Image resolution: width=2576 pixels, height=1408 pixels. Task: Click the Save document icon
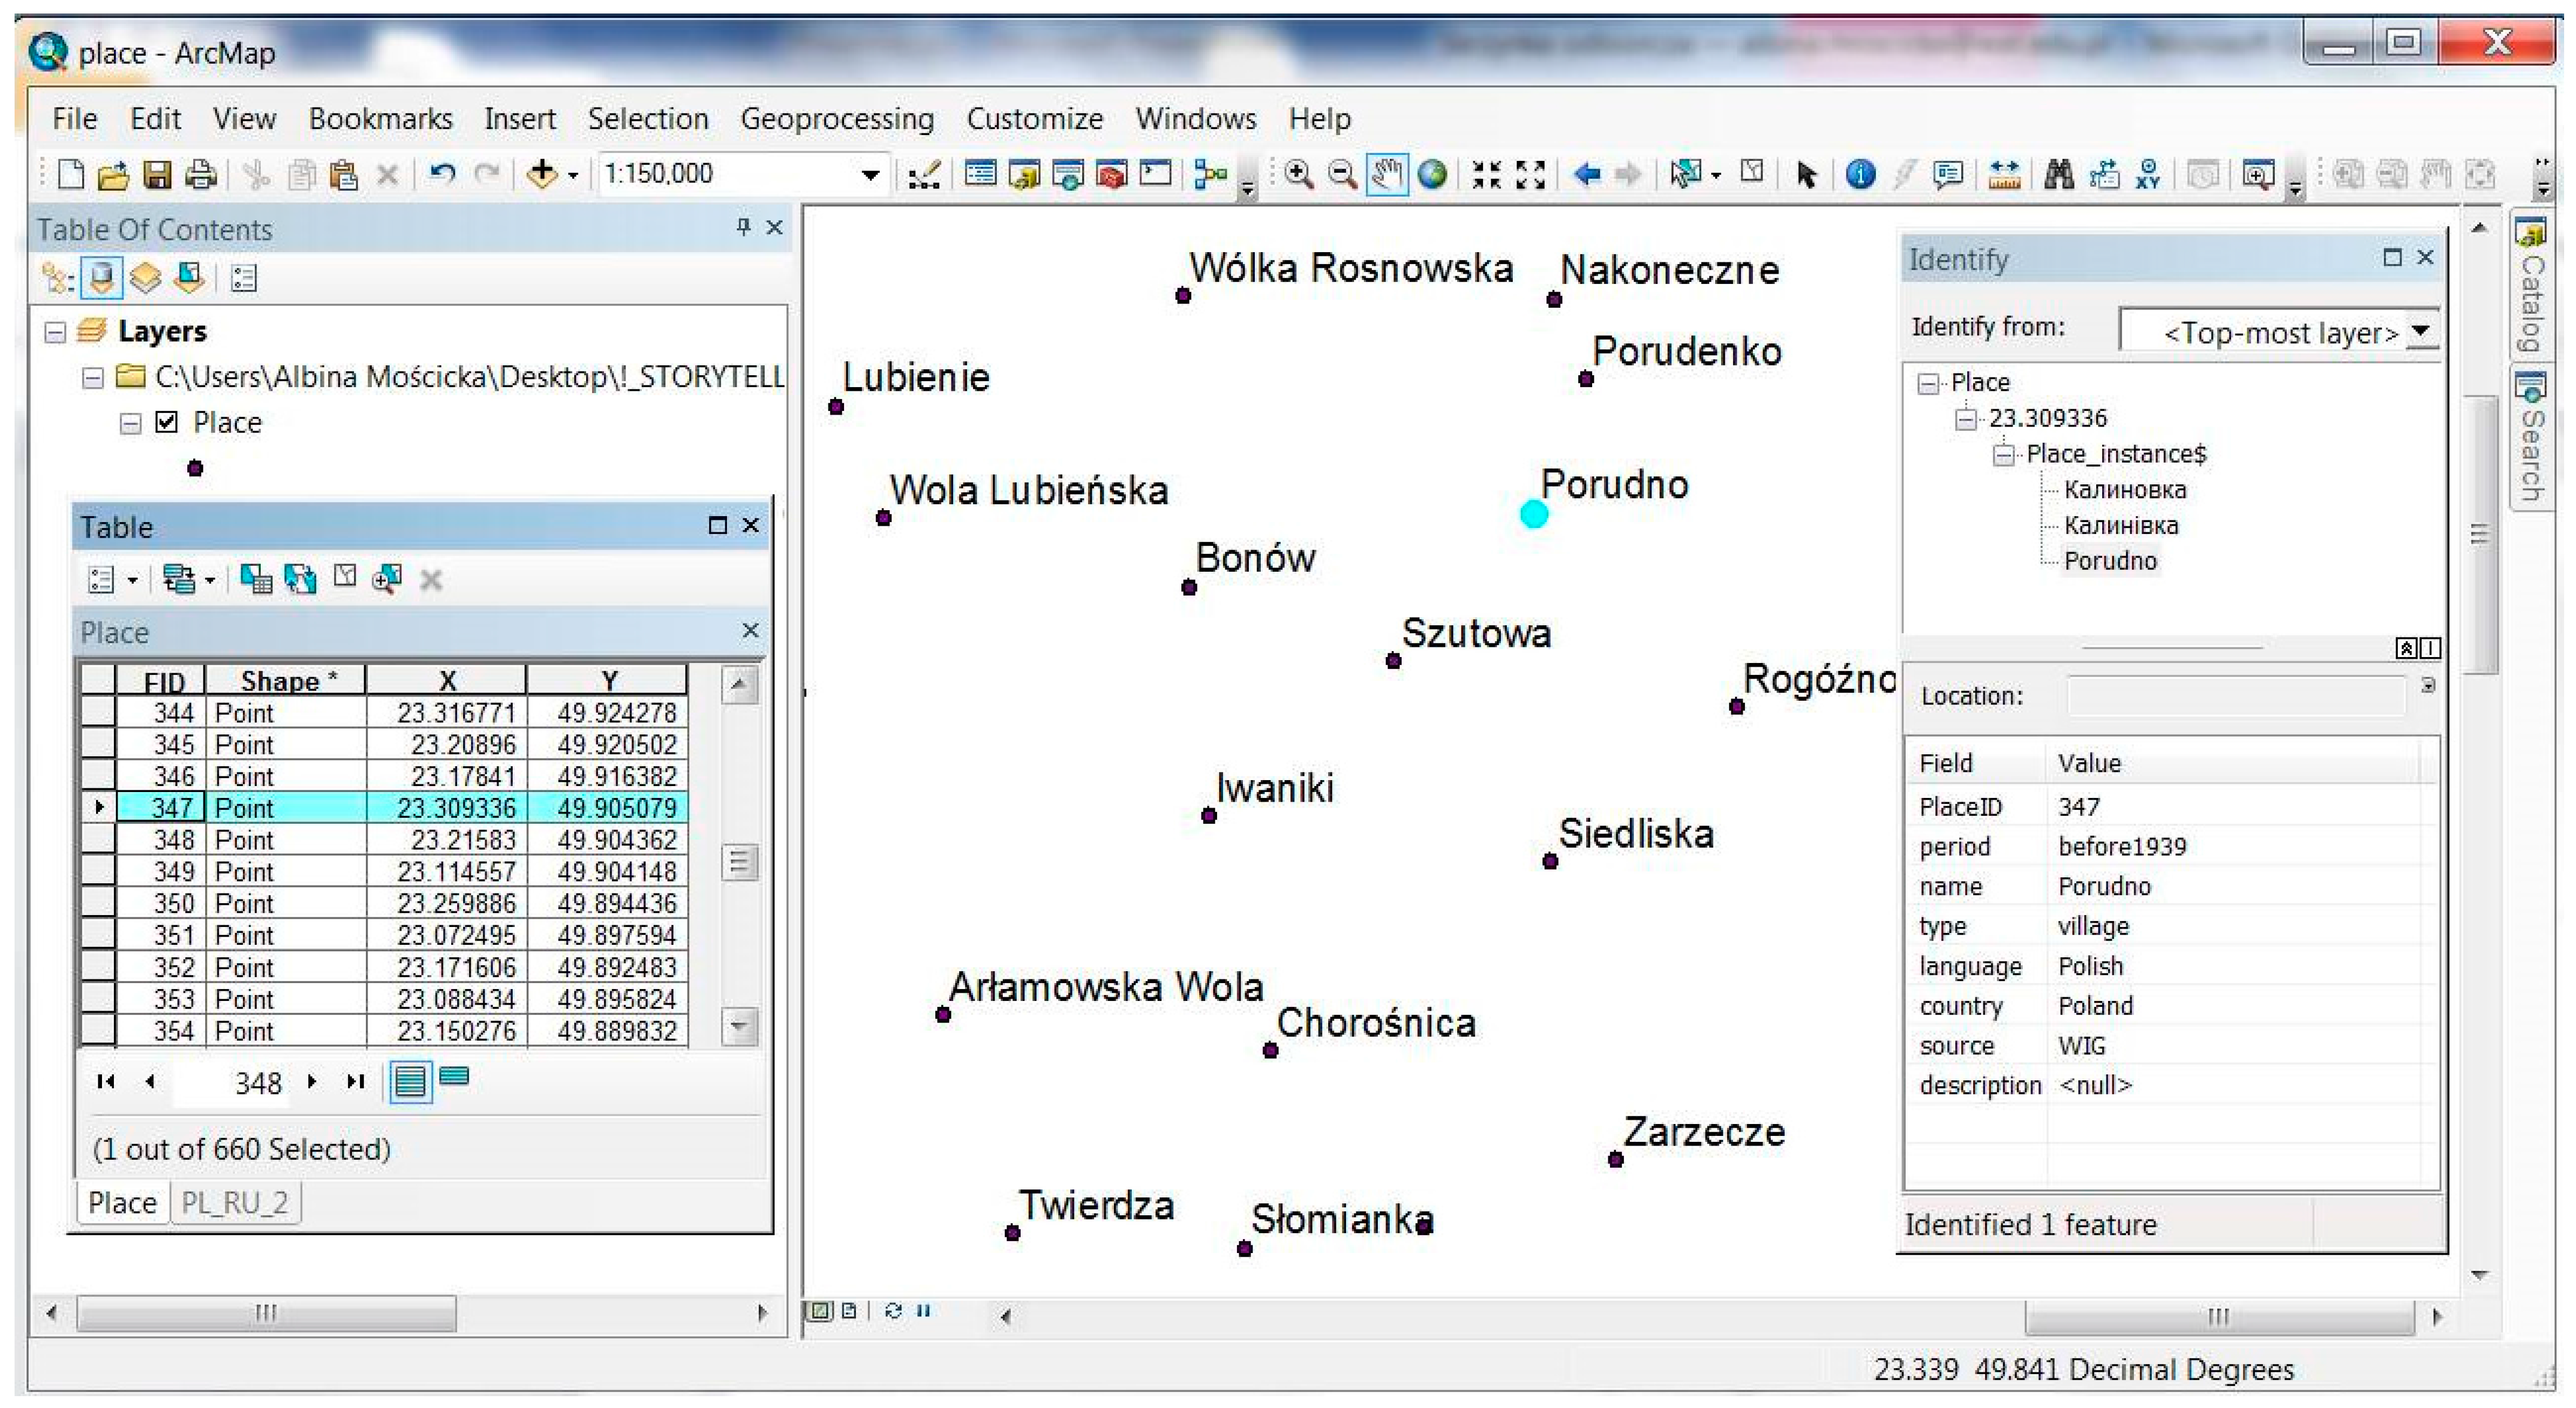[157, 175]
